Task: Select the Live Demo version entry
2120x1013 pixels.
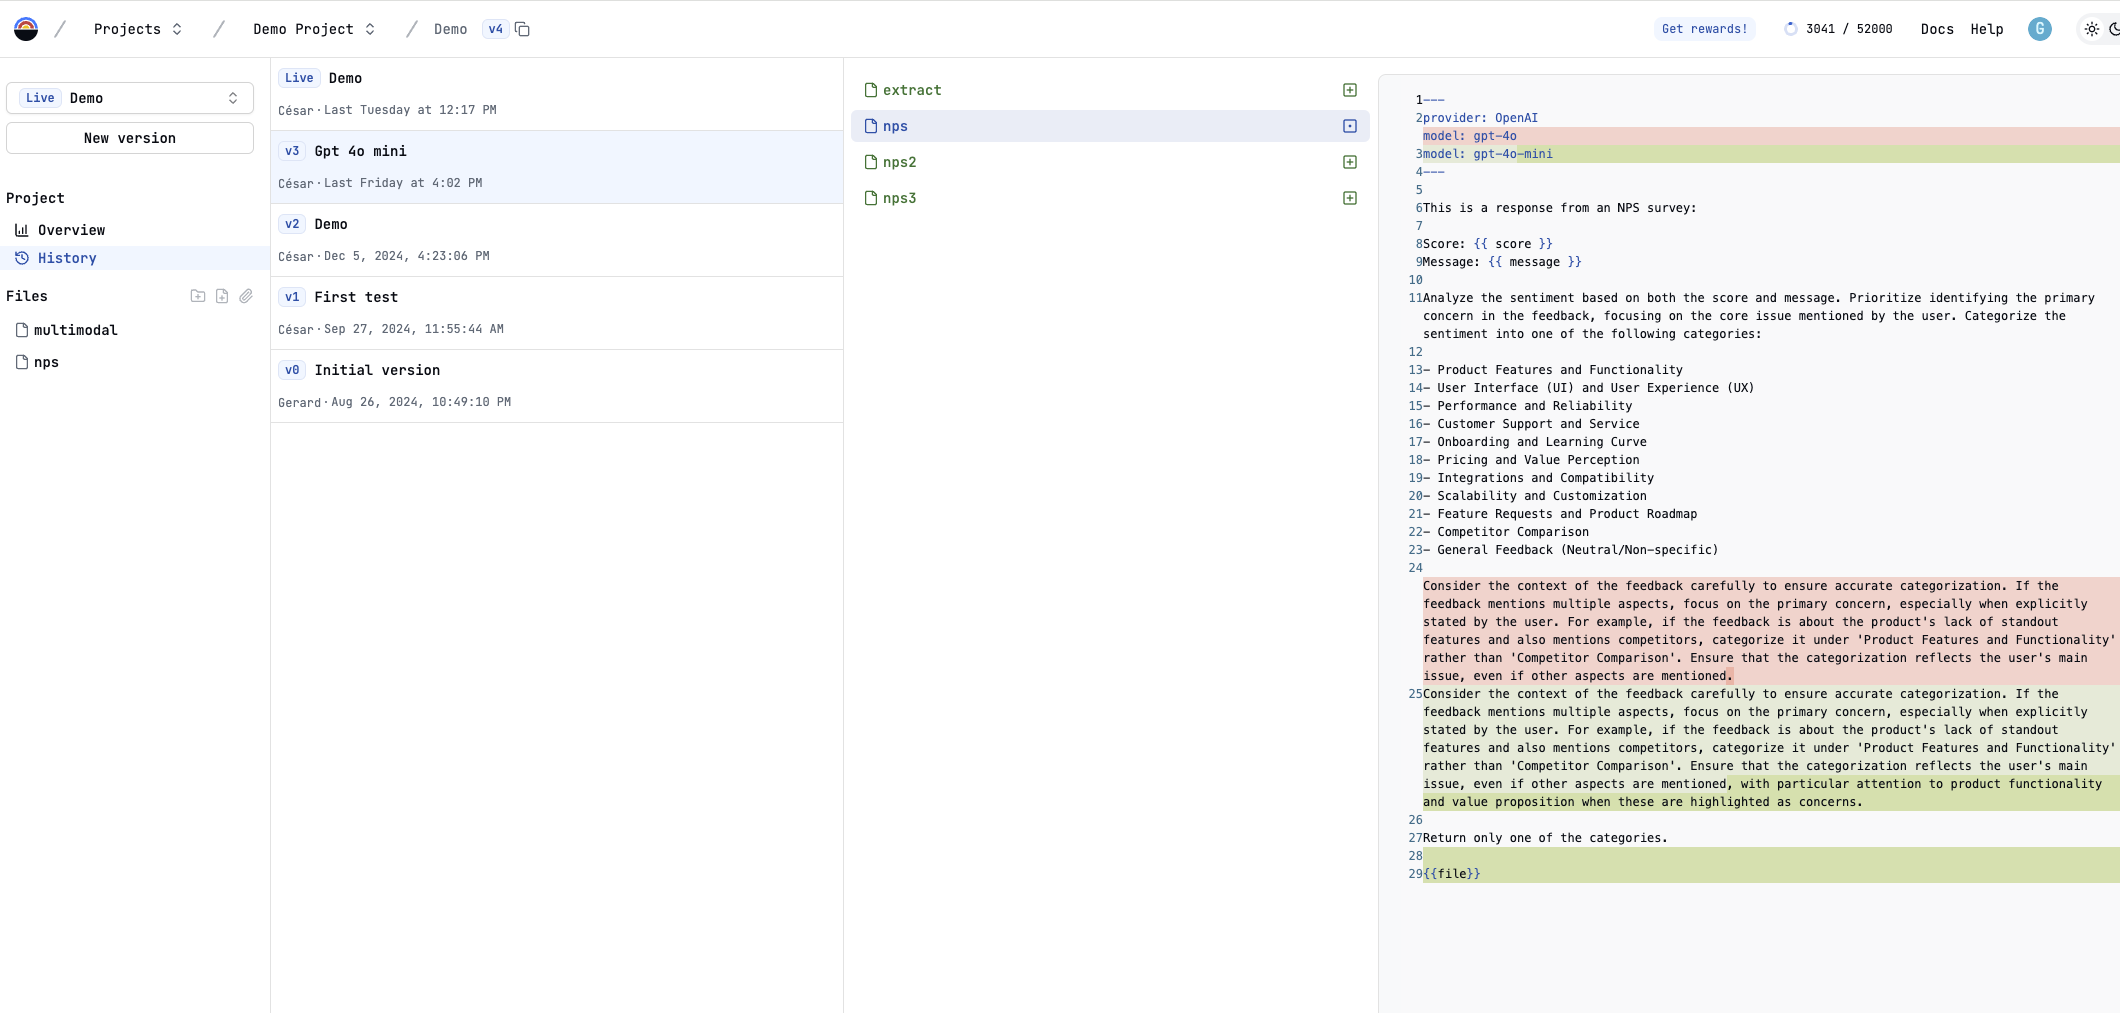Action: point(557,94)
